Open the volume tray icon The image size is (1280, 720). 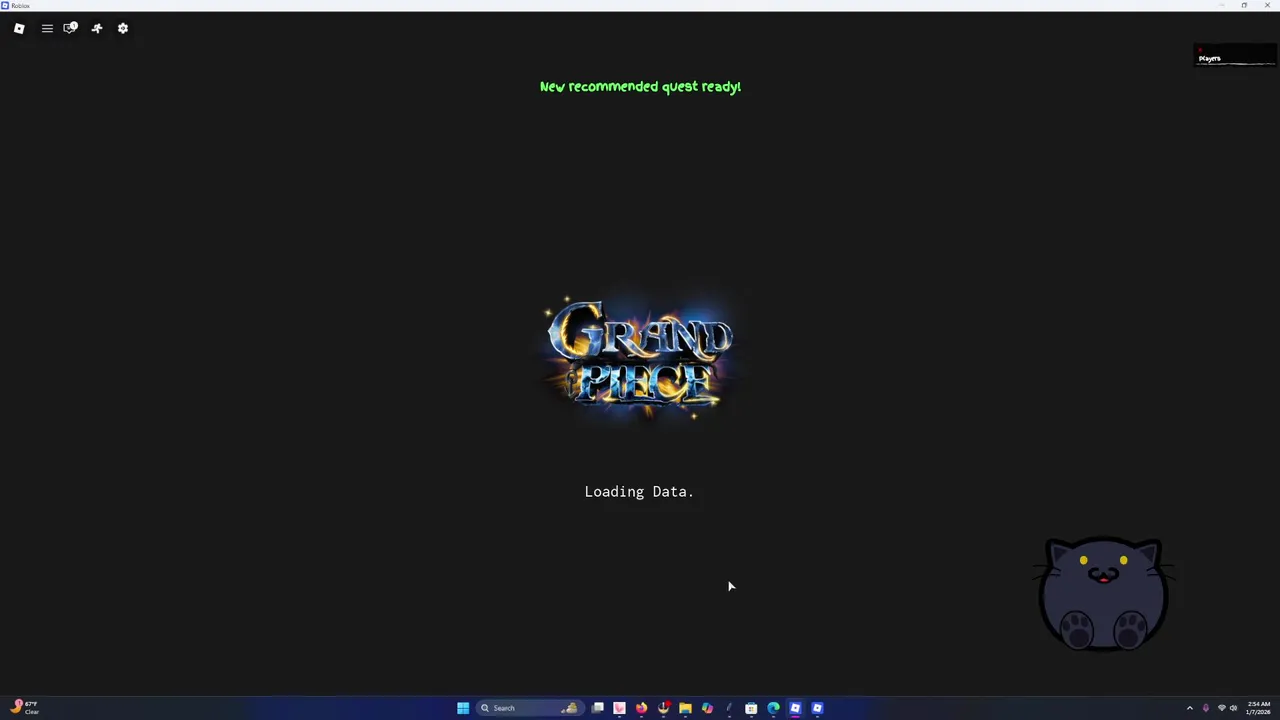(x=1233, y=708)
